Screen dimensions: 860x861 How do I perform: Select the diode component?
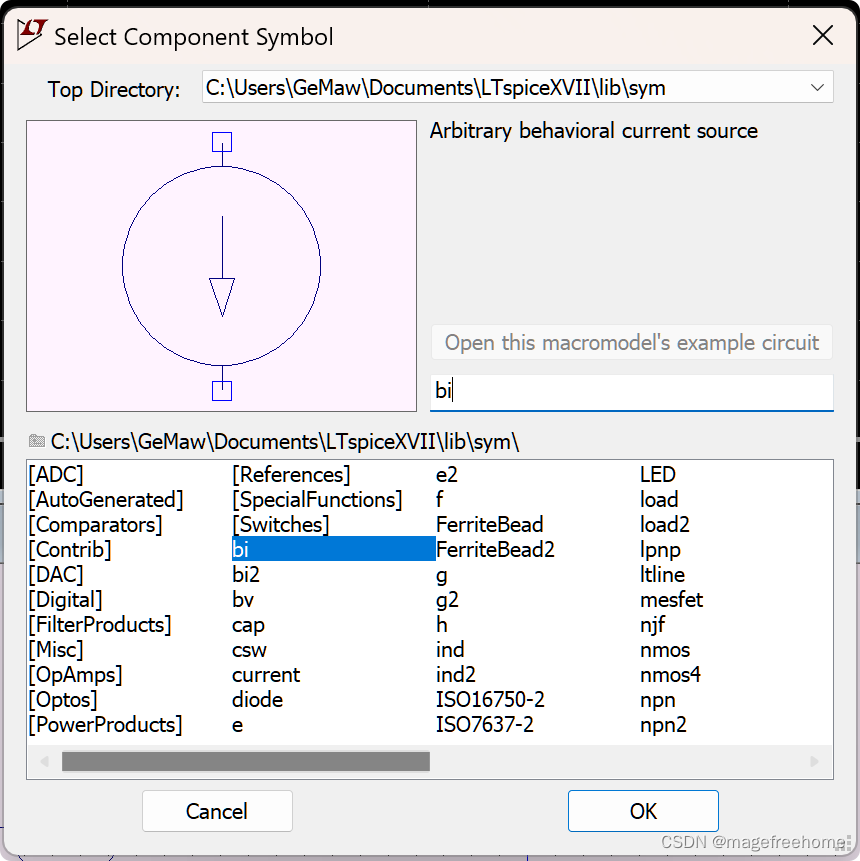[x=258, y=700]
